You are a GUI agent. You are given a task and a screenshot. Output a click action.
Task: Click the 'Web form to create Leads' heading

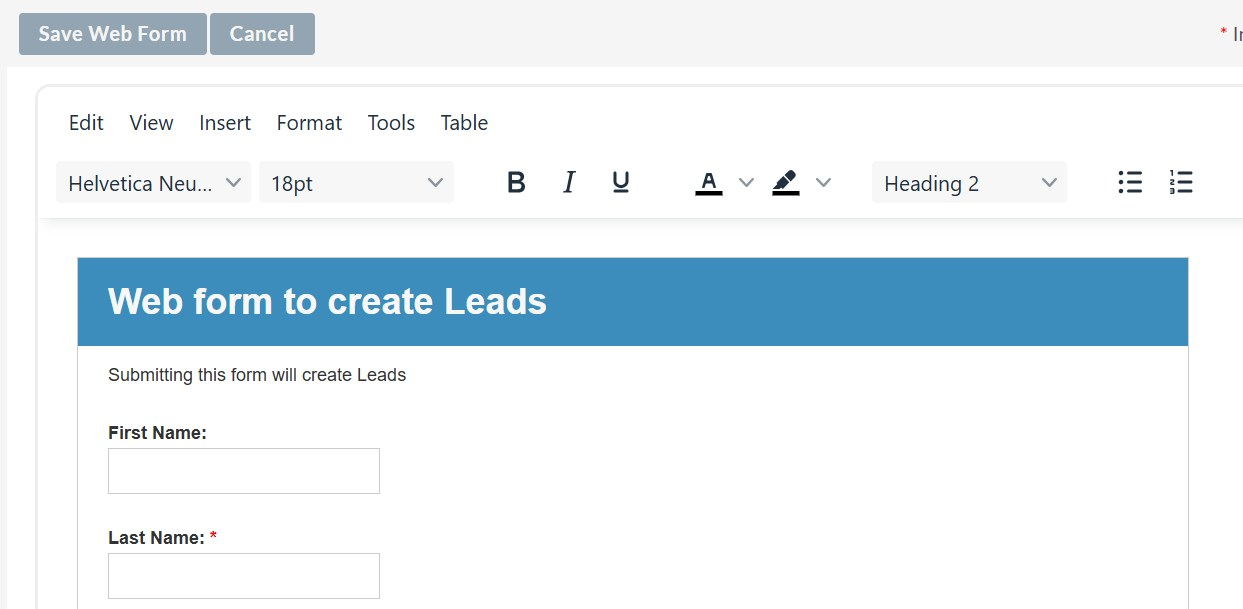[x=327, y=301]
